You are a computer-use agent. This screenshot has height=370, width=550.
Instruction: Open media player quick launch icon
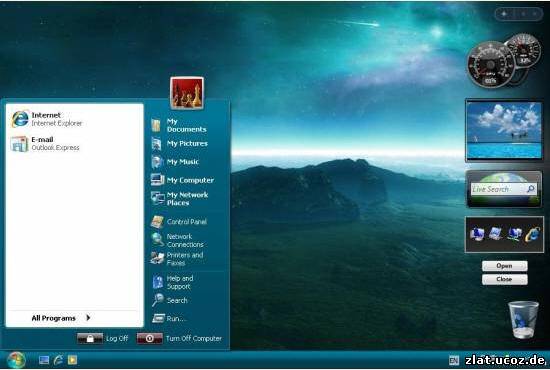[x=72, y=360]
